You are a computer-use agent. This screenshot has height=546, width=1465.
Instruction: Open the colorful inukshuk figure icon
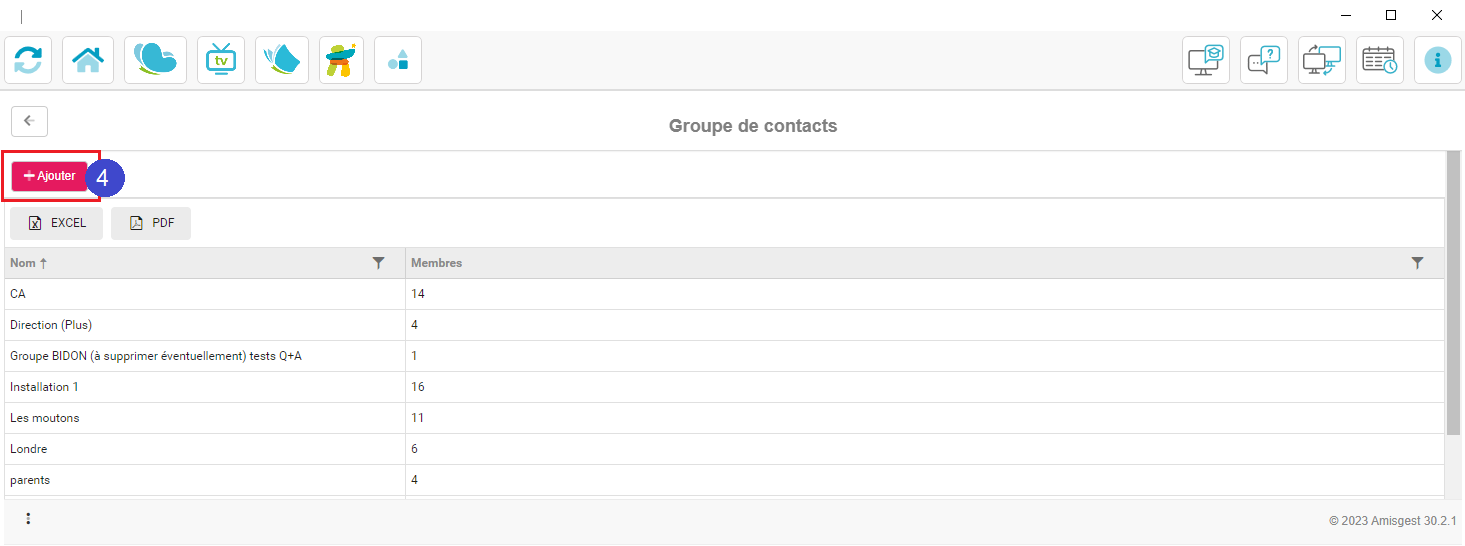340,60
